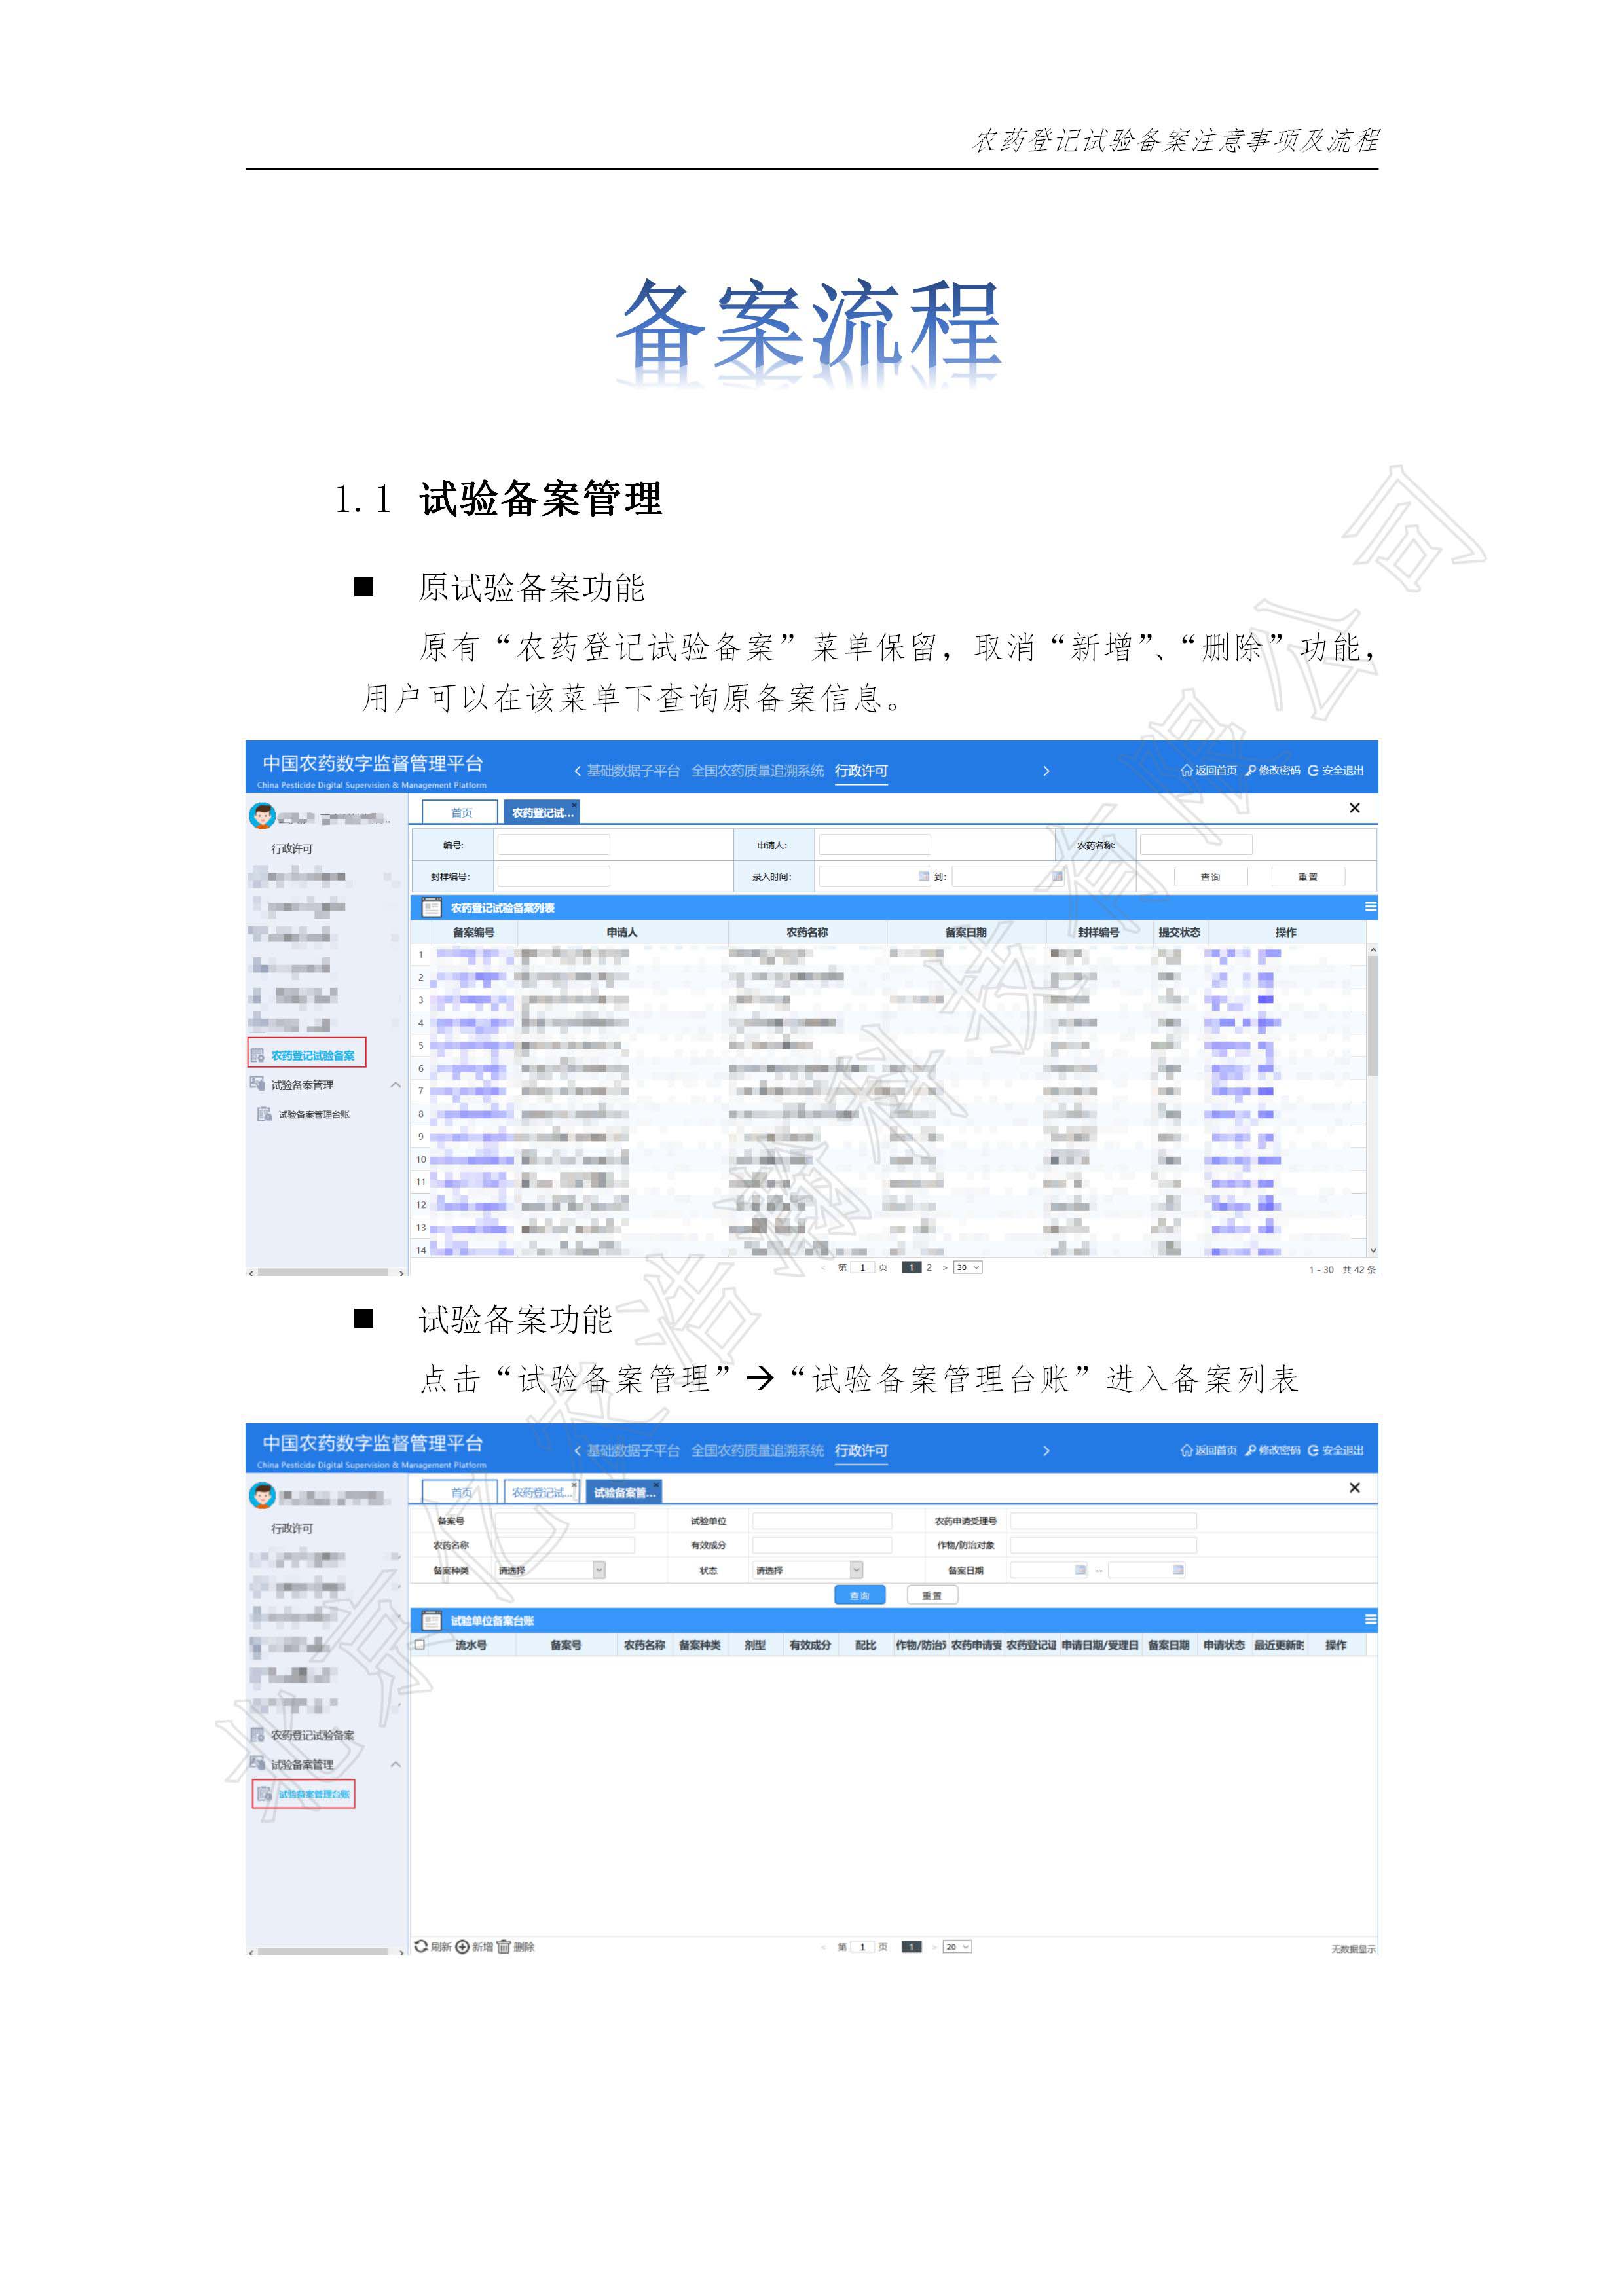Image resolution: width=1624 pixels, height=2296 pixels.
Task: Click user avatar in 农药登记试验备案列表 screenshot
Action: coord(262,816)
